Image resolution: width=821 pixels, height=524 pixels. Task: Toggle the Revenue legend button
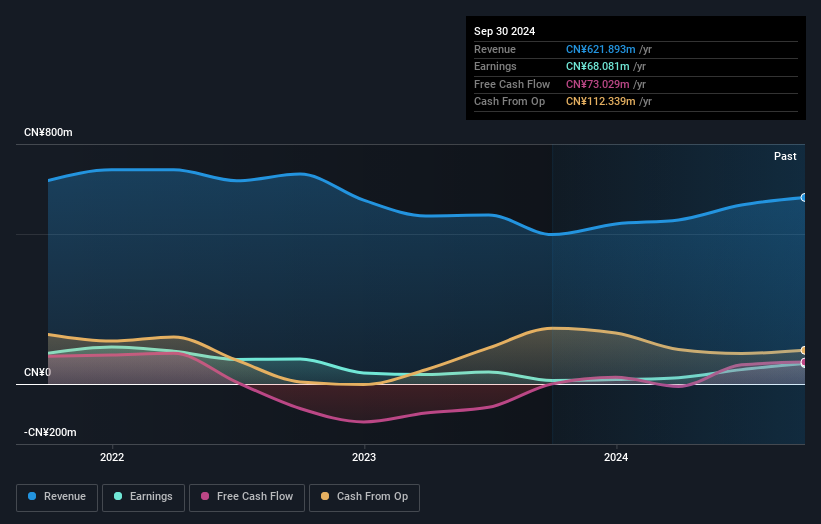[57, 497]
